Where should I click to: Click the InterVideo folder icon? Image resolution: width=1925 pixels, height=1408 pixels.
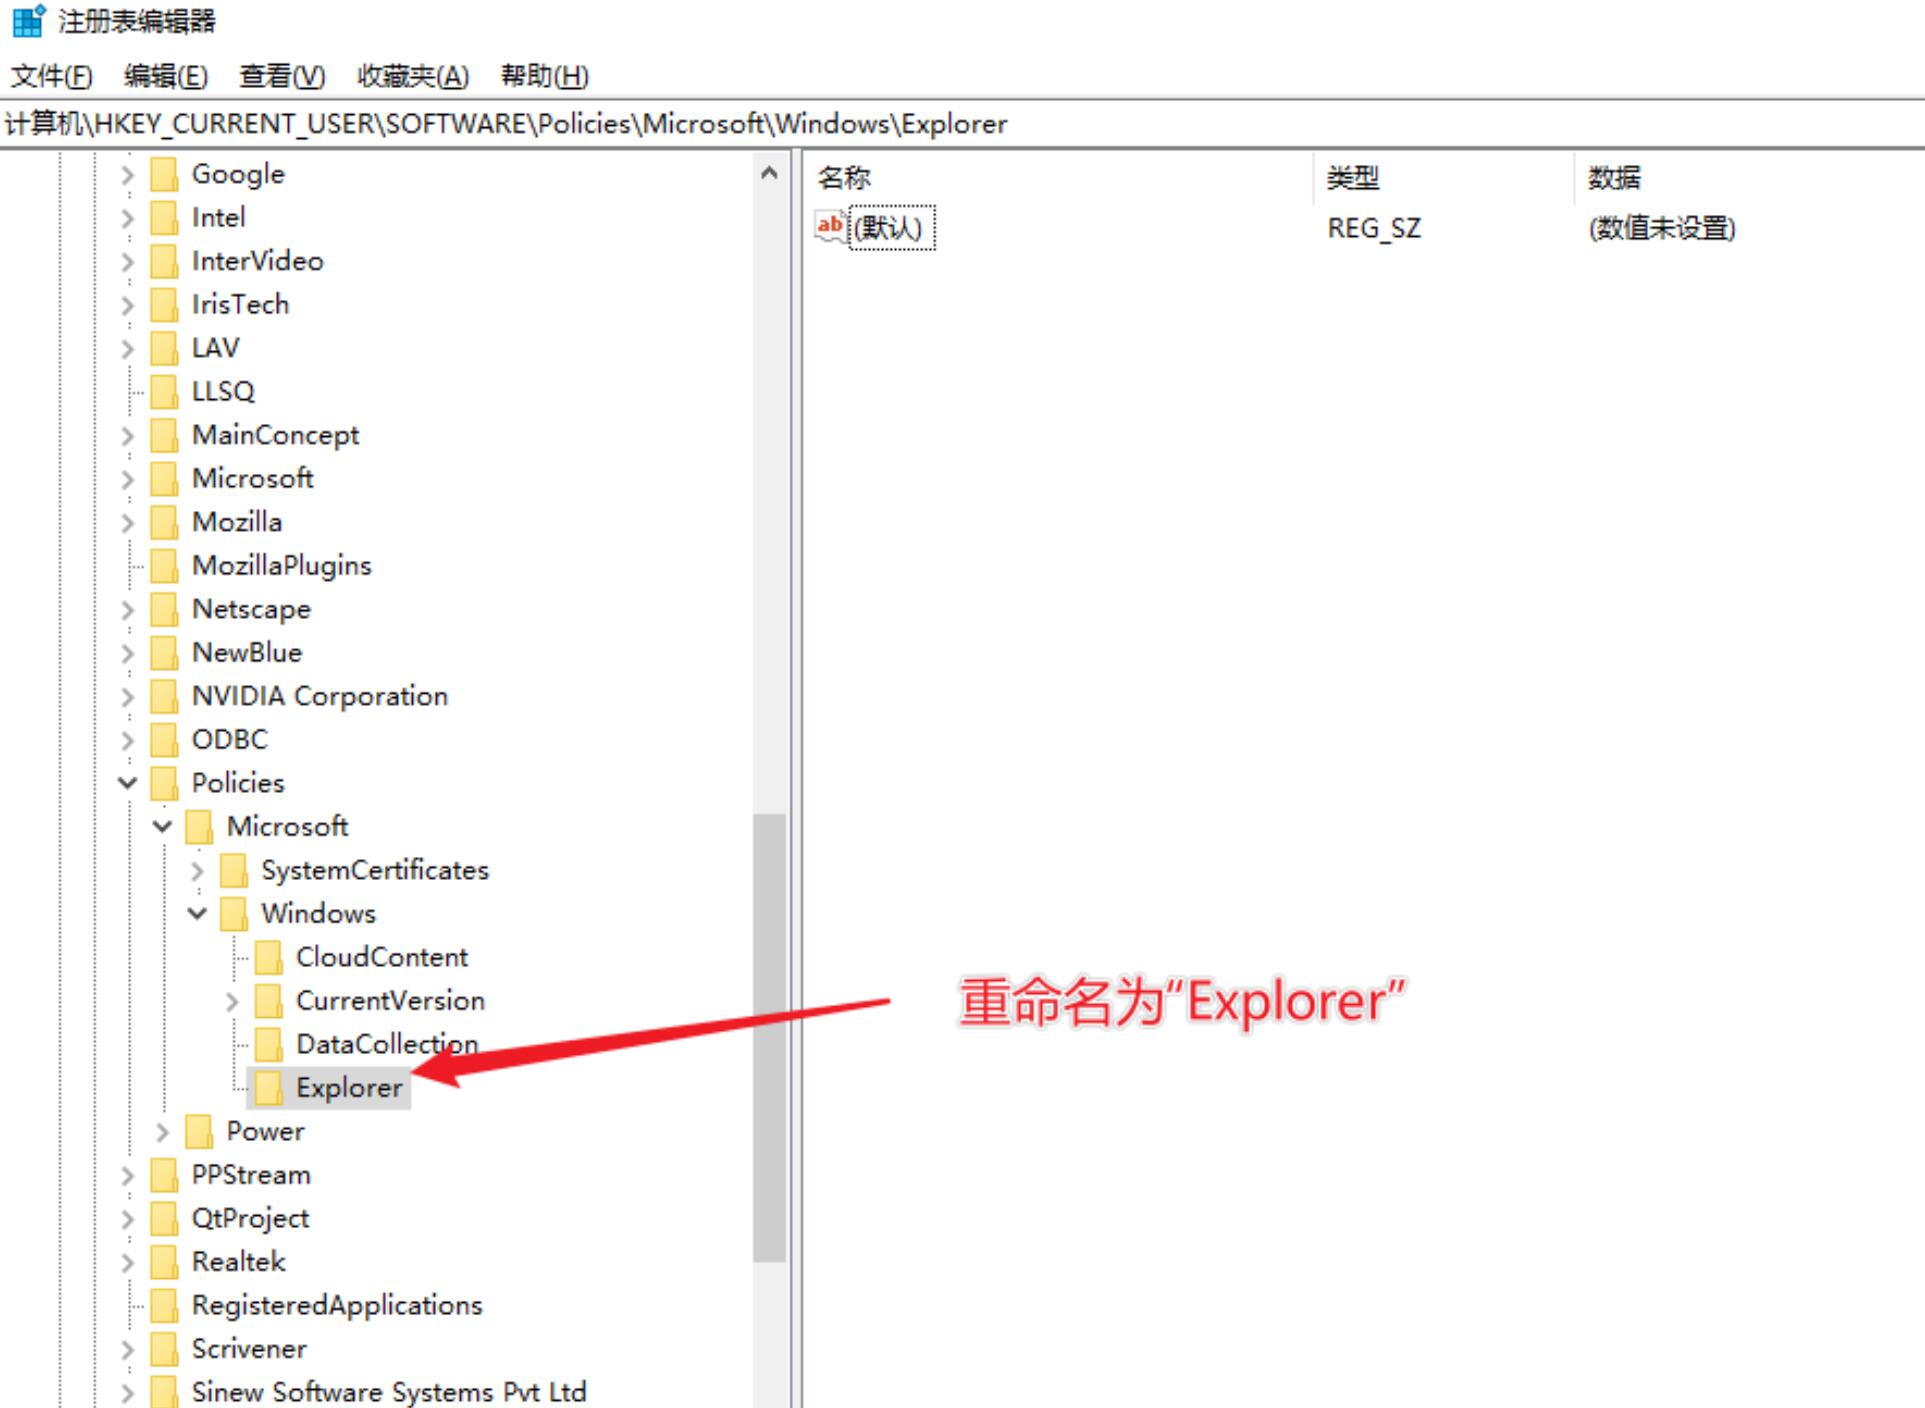pos(165,261)
